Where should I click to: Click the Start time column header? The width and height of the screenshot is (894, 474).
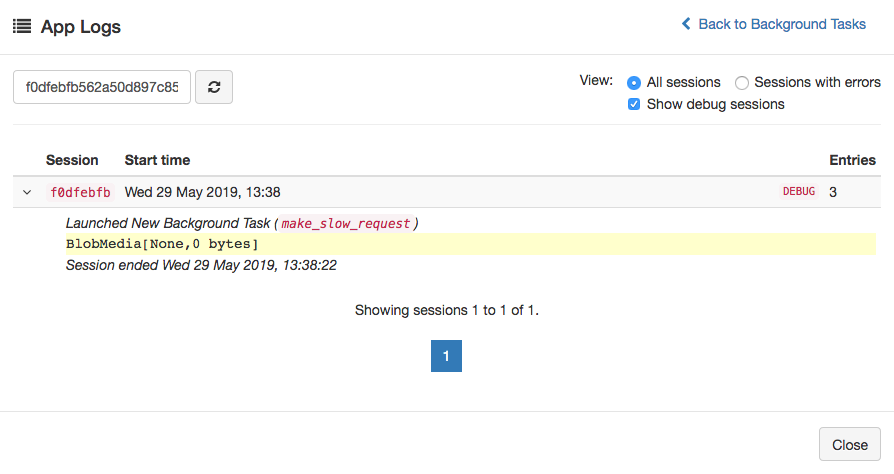click(157, 160)
